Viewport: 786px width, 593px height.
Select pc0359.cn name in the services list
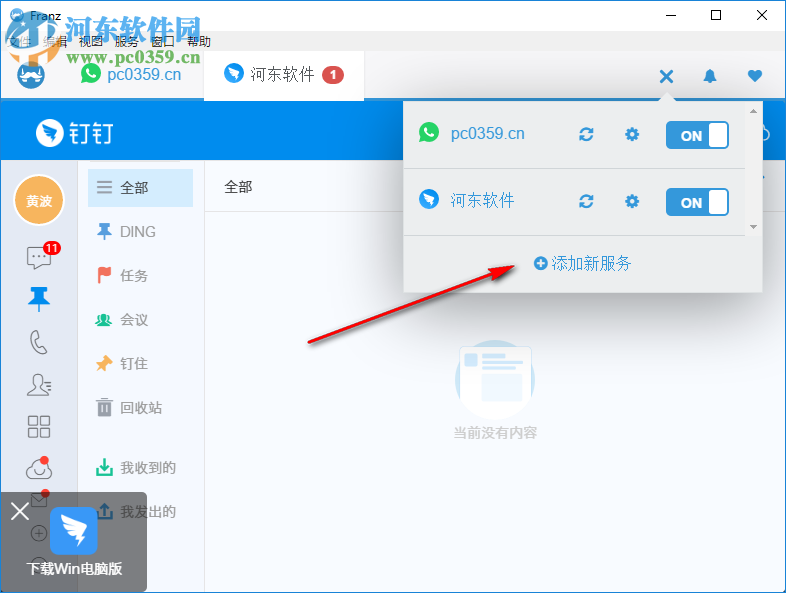487,133
